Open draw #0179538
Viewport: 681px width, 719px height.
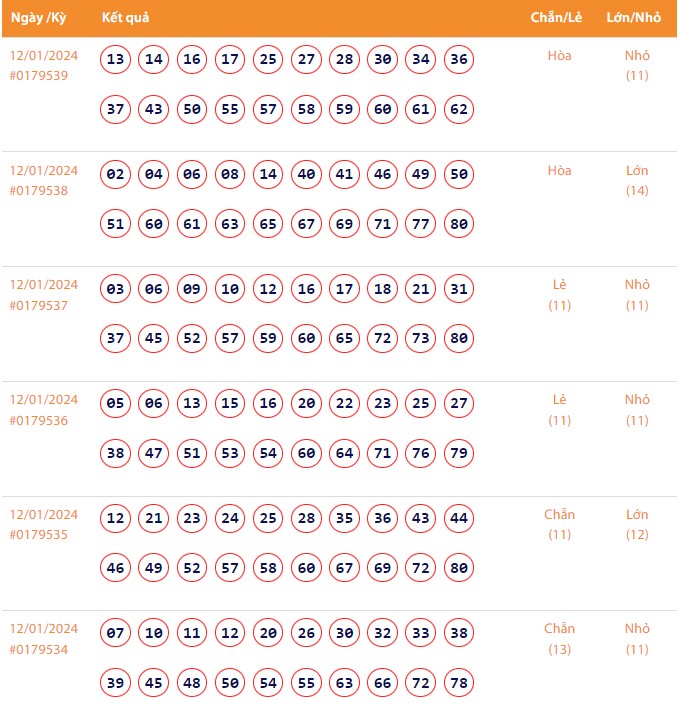click(39, 190)
